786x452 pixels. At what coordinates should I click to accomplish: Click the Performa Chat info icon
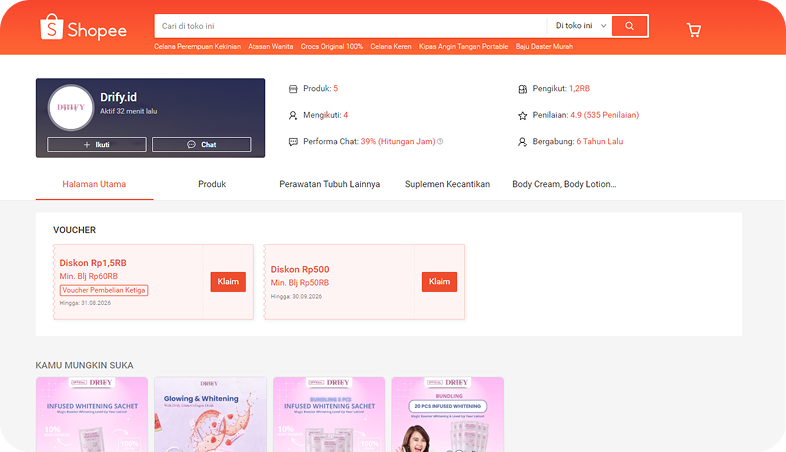440,141
